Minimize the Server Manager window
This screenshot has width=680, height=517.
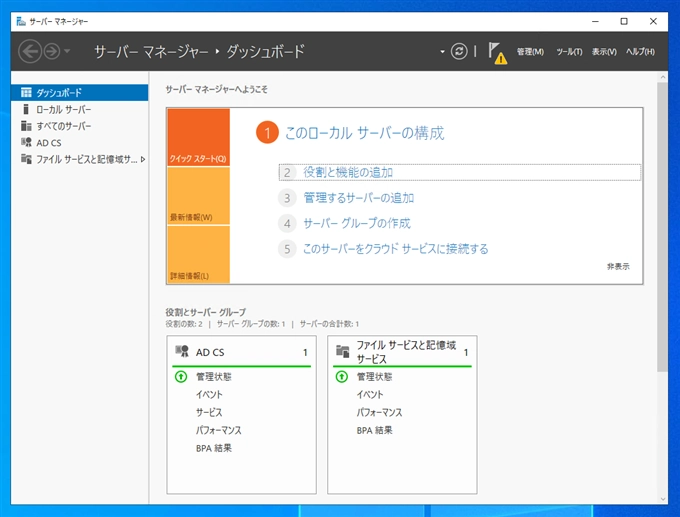tap(595, 21)
